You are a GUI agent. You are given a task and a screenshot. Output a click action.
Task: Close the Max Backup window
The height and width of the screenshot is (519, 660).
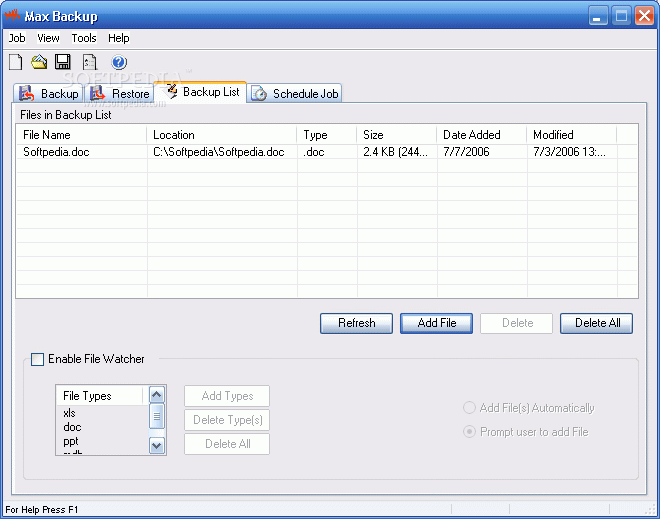644,16
